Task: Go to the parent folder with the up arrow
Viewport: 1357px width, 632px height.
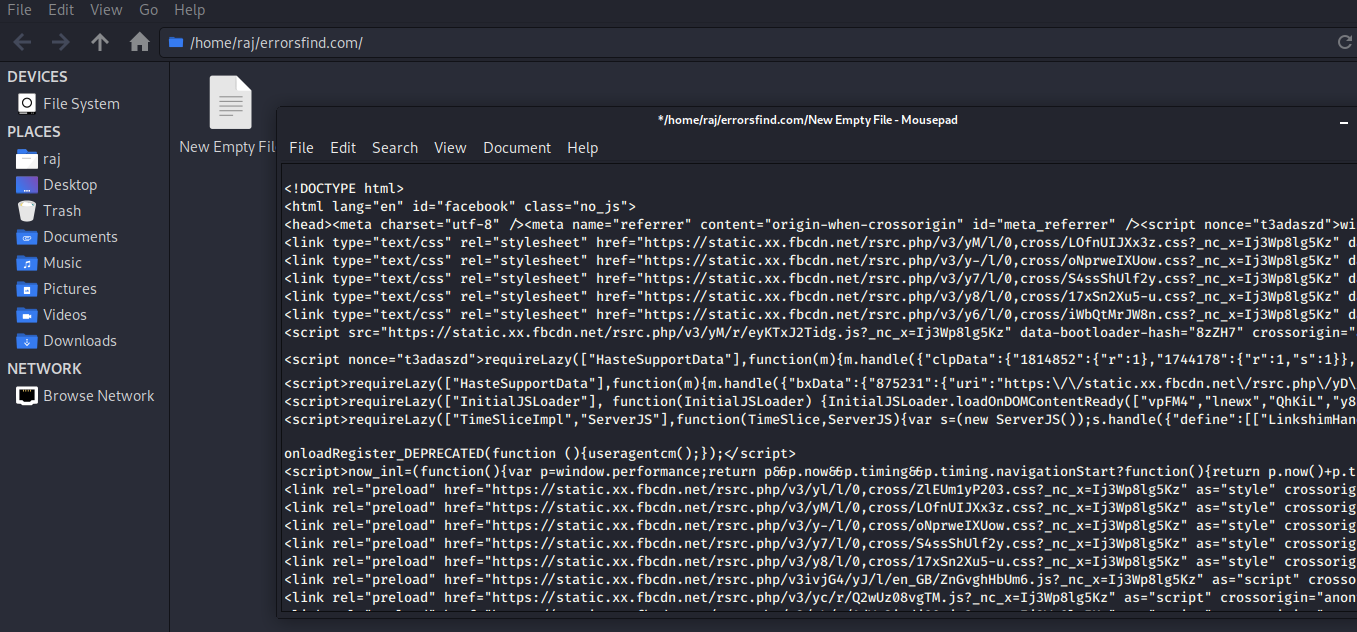Action: point(100,42)
